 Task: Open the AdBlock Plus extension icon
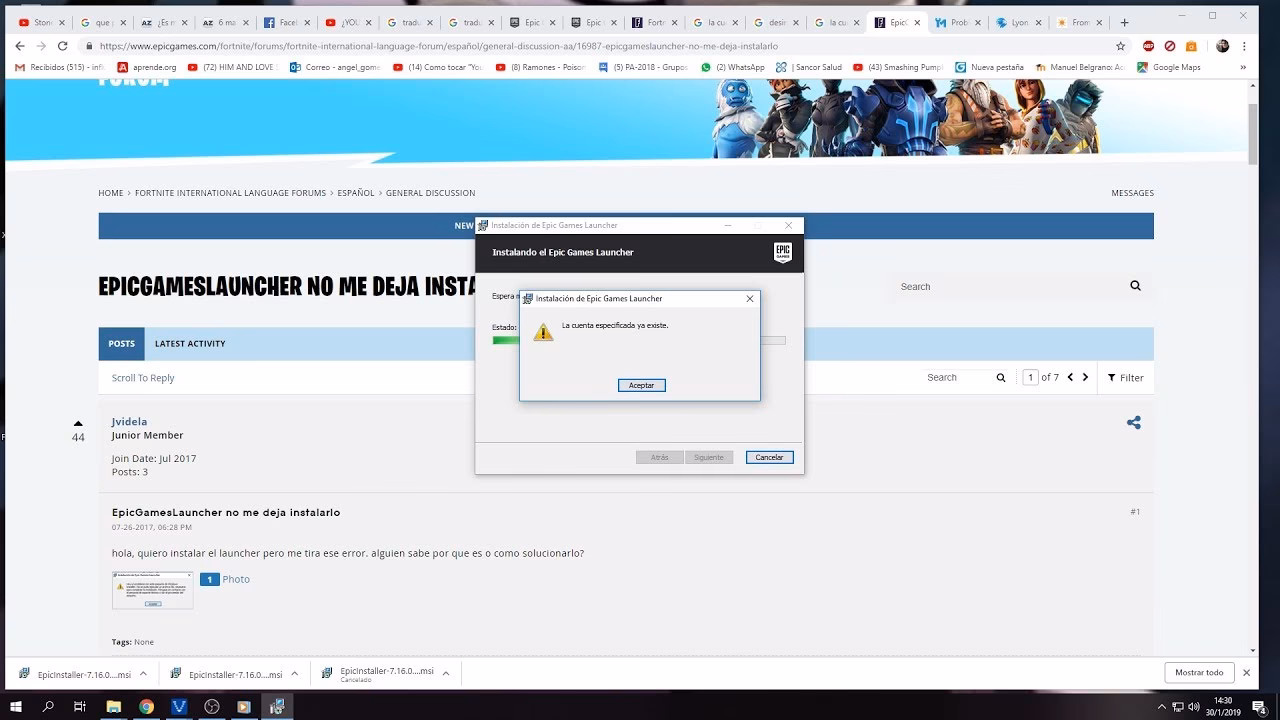coord(1148,46)
